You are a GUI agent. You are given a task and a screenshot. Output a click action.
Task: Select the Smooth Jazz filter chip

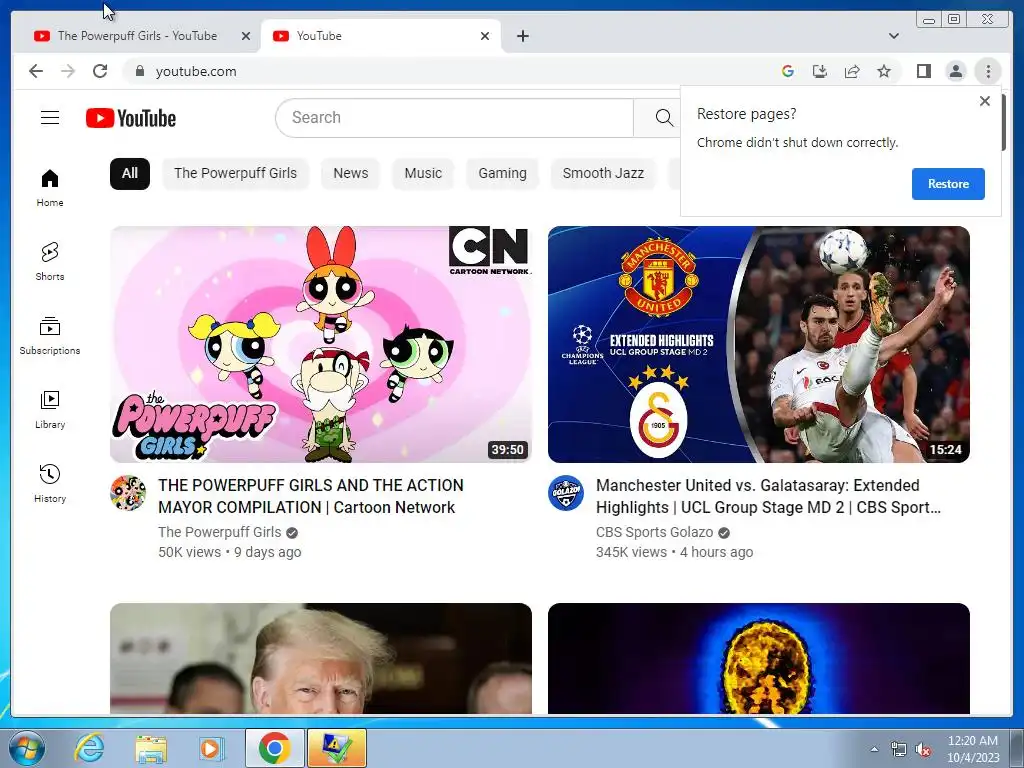click(x=603, y=174)
